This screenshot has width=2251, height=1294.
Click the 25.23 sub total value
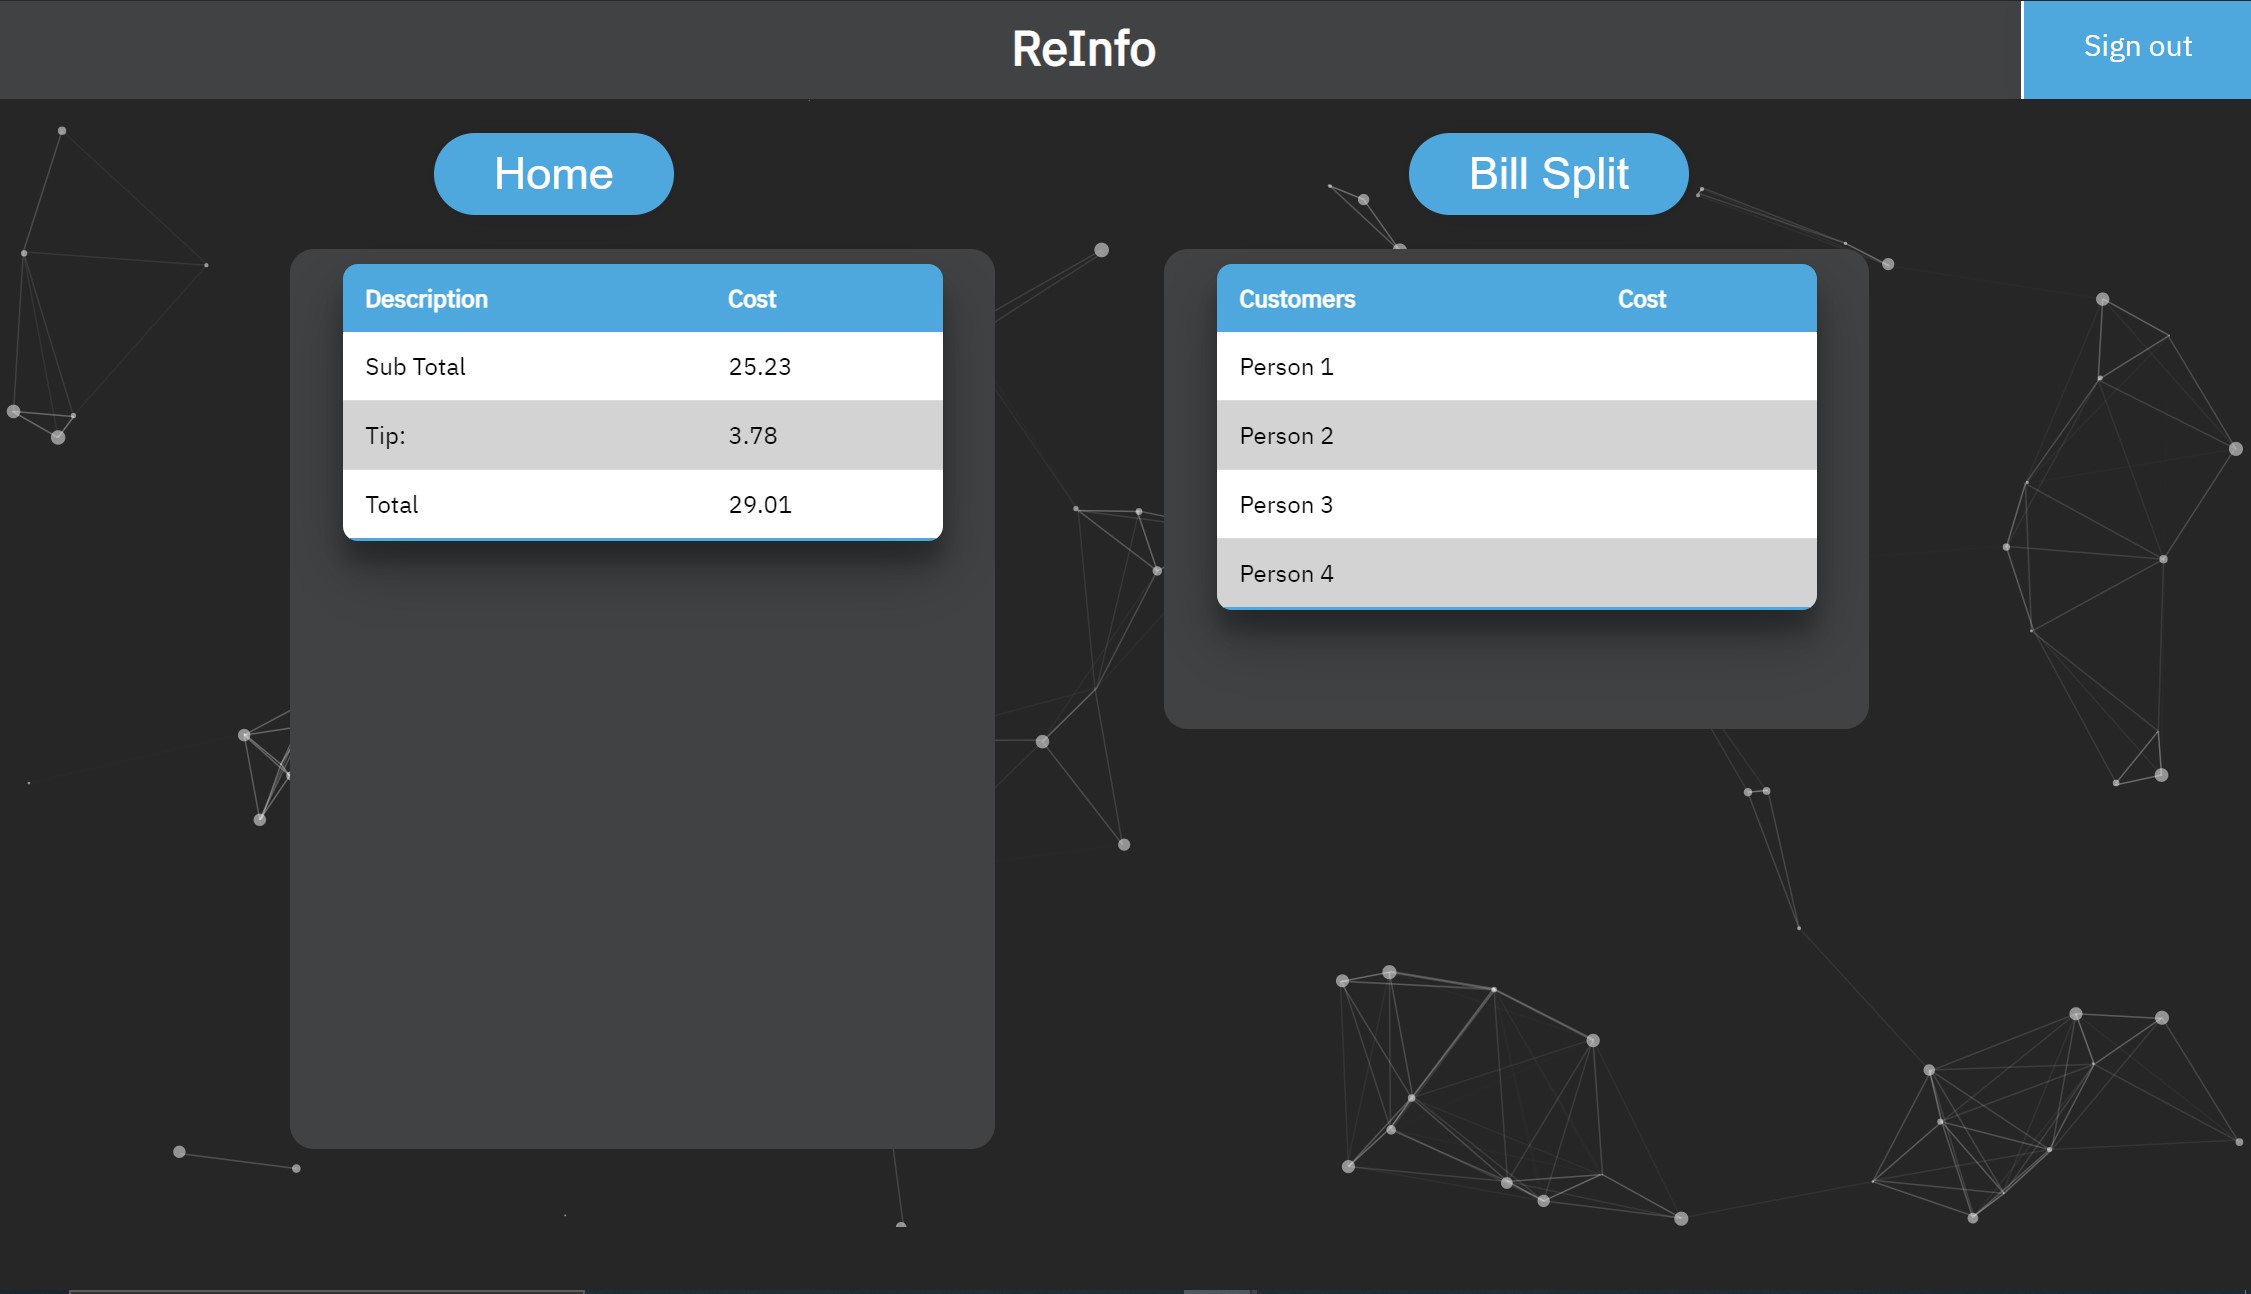(760, 367)
